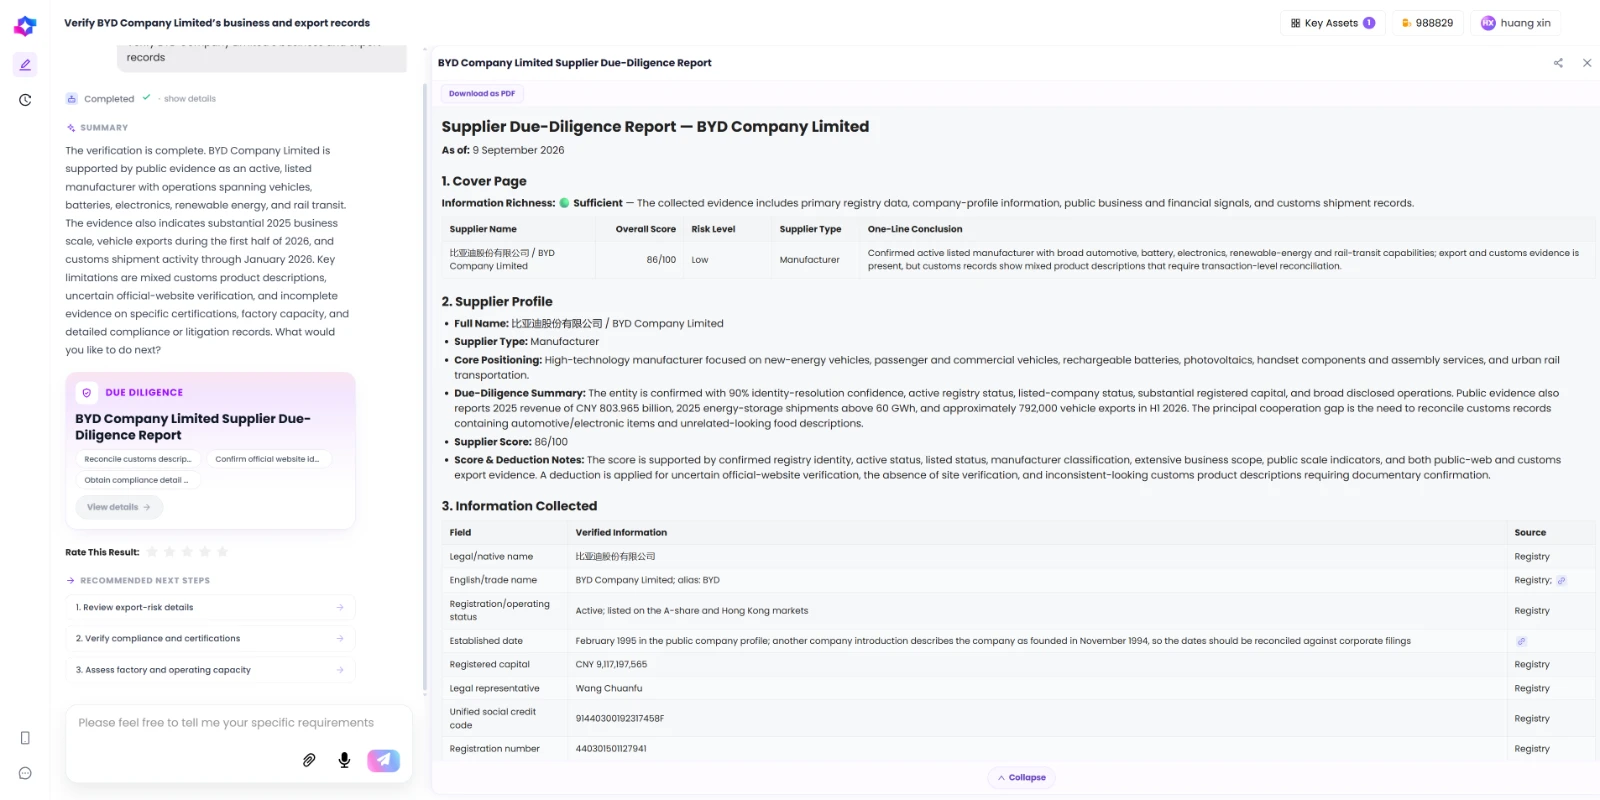Click the app logo icon in sidebar
The height and width of the screenshot is (800, 1600).
click(25, 26)
